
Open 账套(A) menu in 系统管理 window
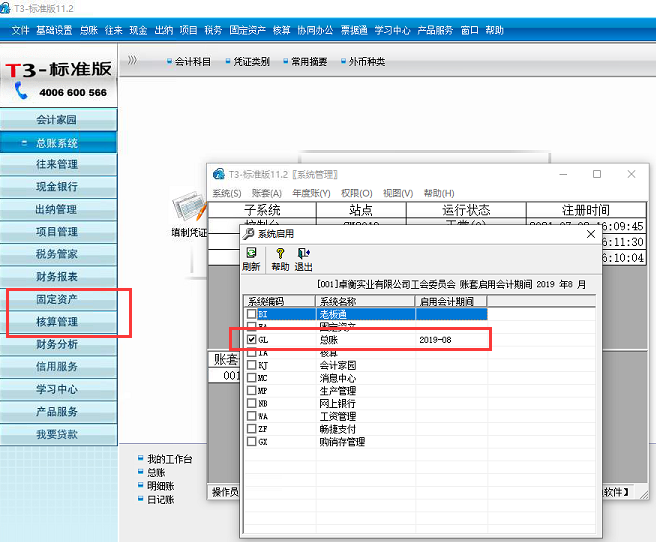point(266,193)
